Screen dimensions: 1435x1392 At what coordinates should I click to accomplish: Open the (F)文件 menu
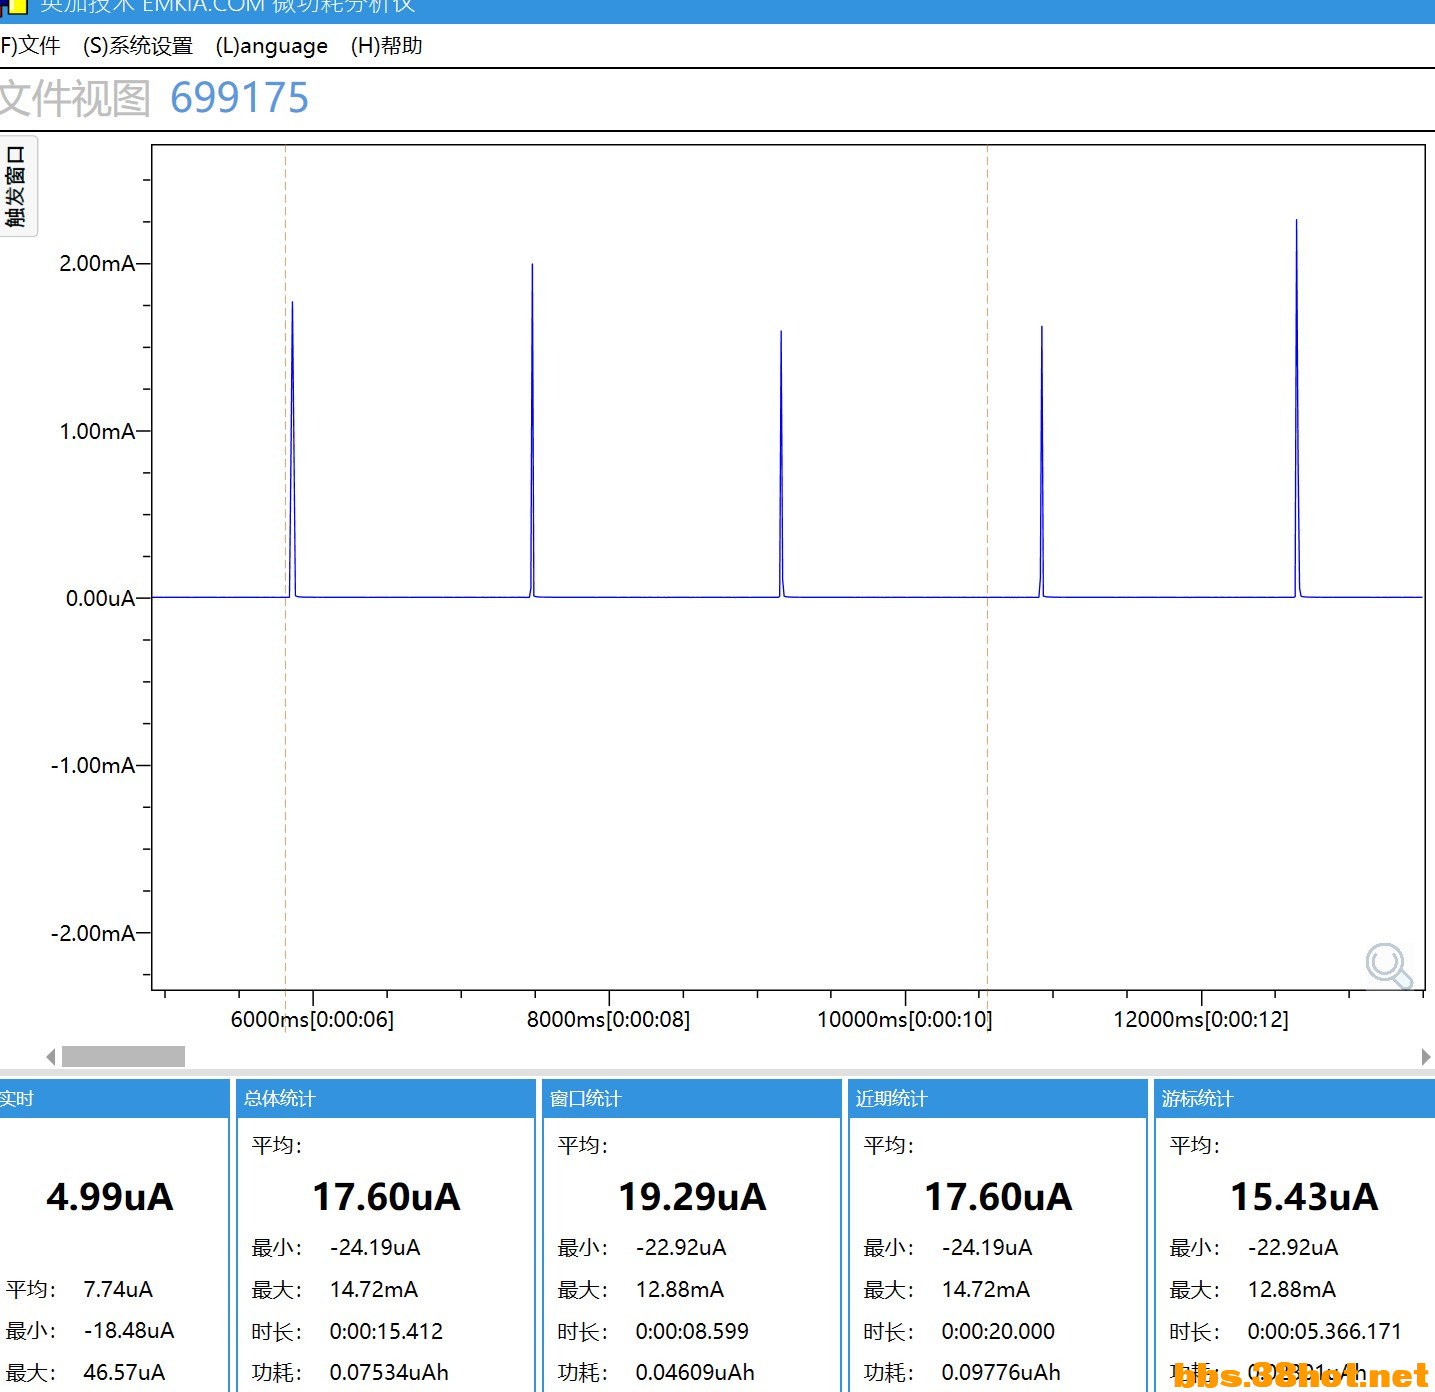click(x=30, y=46)
